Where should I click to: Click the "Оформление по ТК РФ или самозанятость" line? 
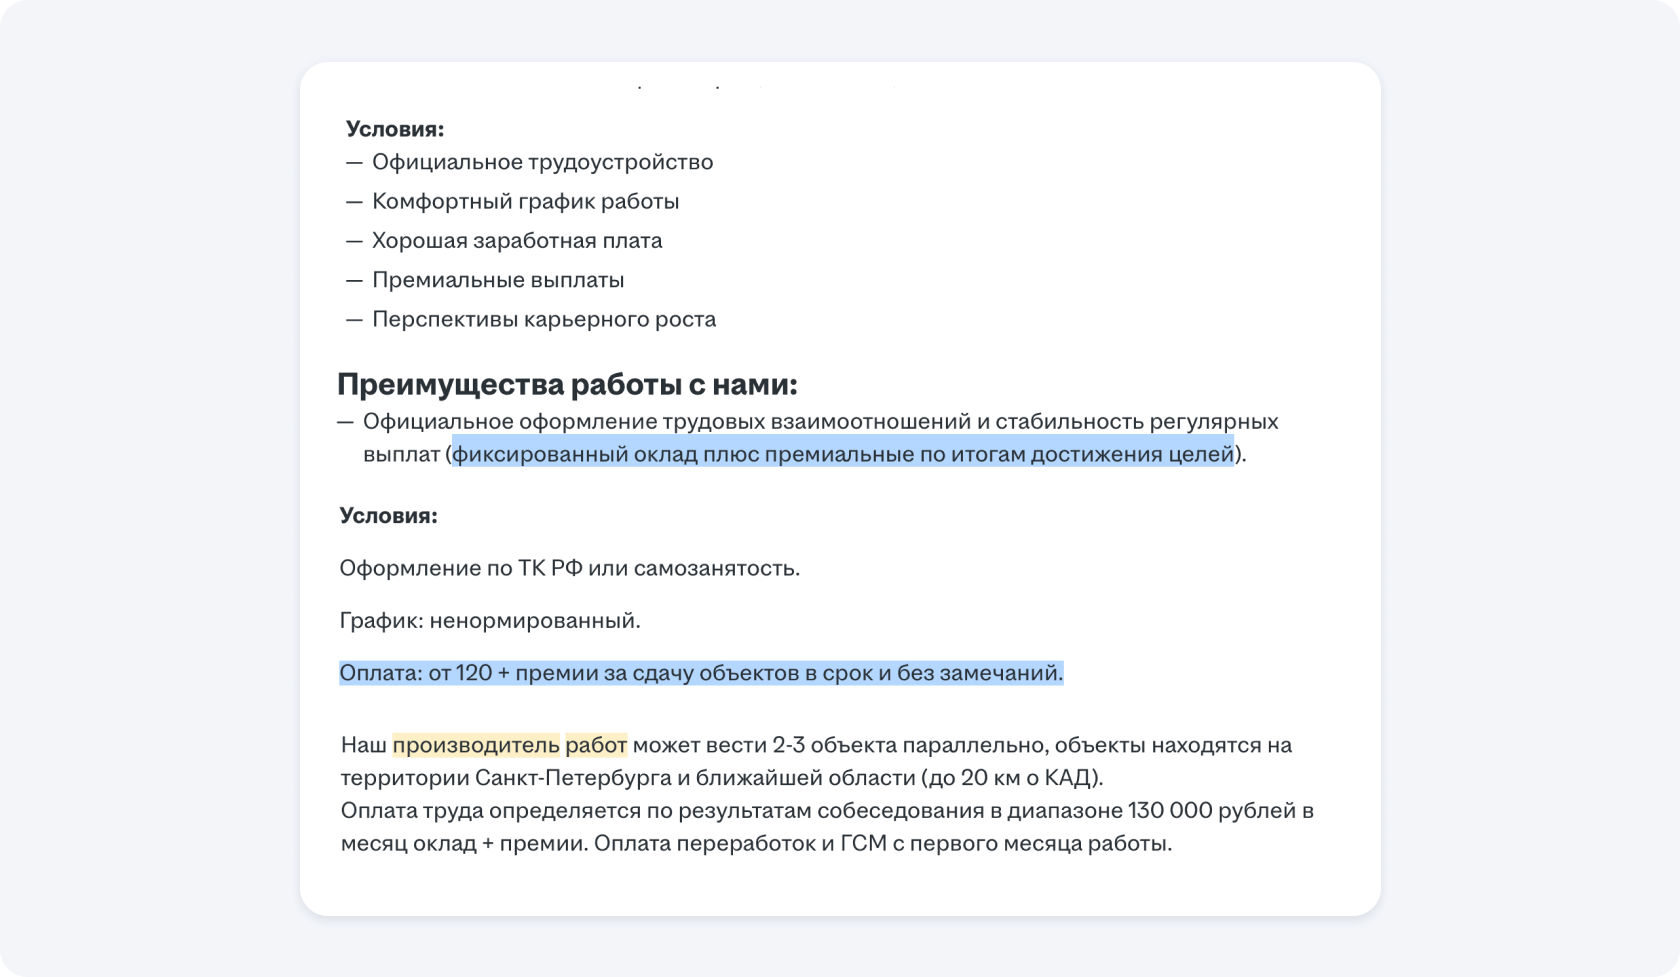coord(569,568)
